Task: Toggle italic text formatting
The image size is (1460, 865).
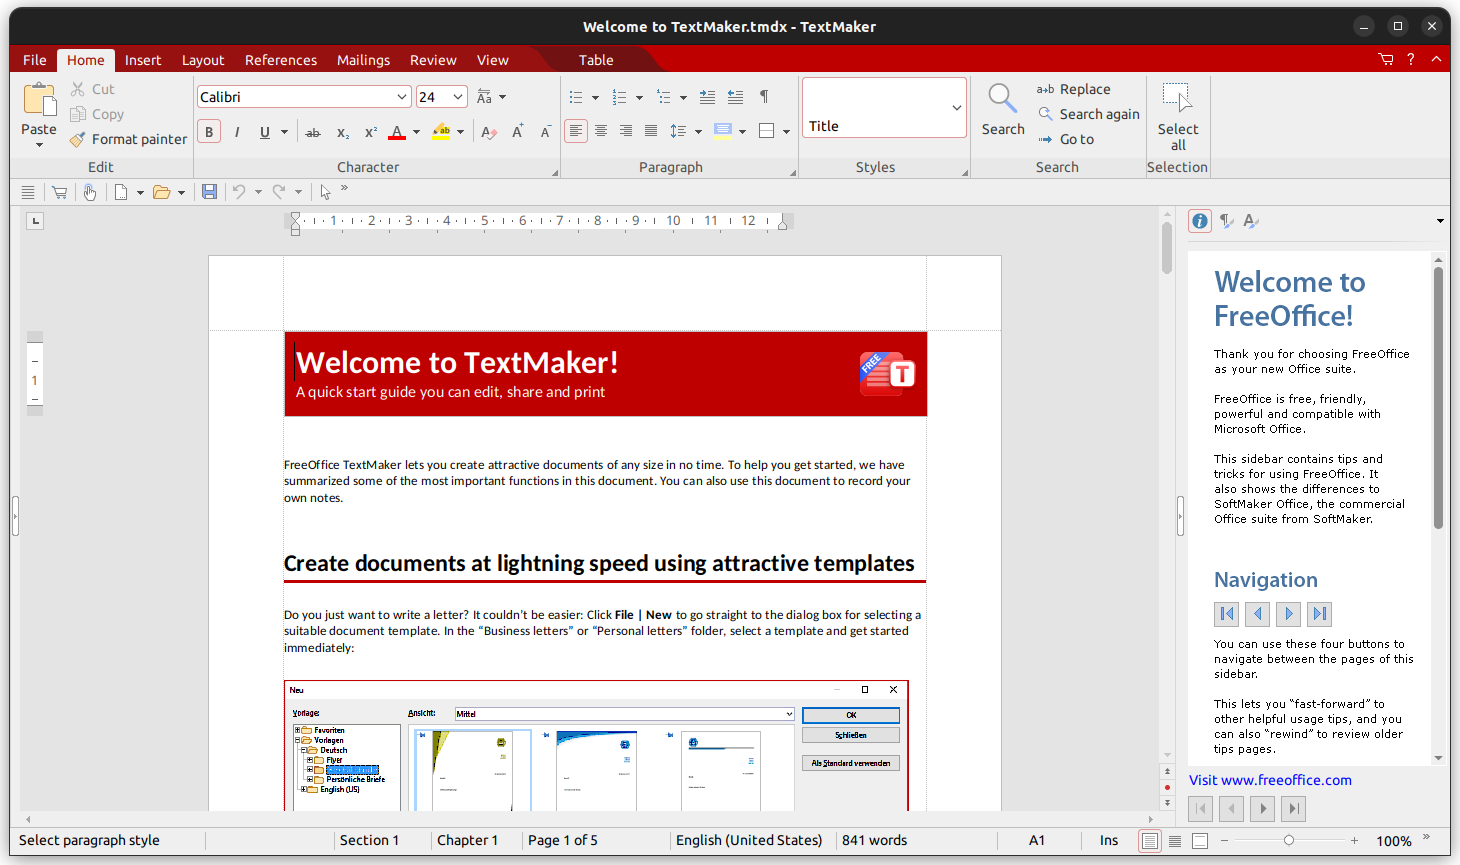Action: coord(236,131)
